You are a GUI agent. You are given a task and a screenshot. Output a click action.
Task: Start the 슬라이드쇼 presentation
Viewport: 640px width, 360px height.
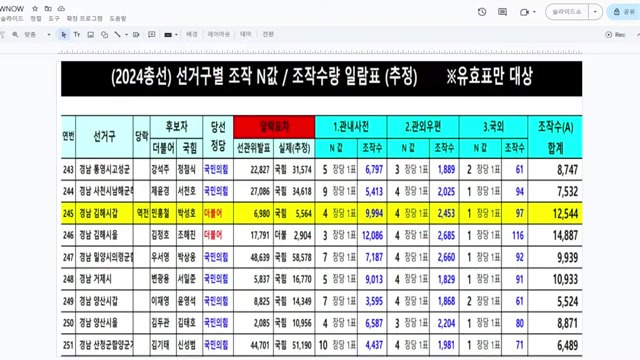pyautogui.click(x=567, y=12)
